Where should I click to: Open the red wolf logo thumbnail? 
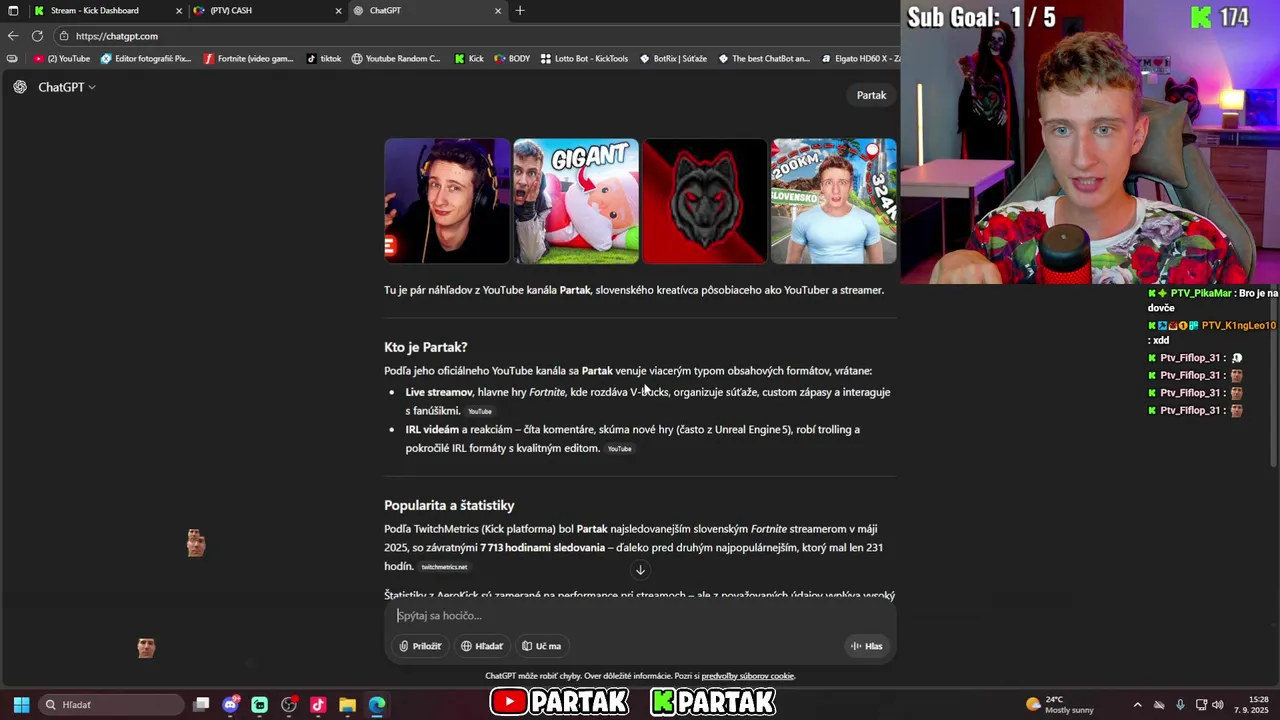tap(705, 201)
